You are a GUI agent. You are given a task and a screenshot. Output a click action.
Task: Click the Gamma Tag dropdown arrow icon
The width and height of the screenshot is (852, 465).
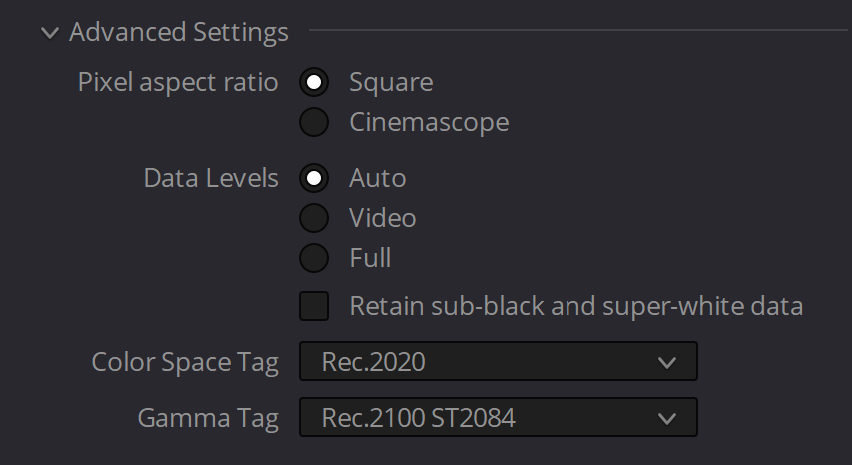tap(667, 418)
